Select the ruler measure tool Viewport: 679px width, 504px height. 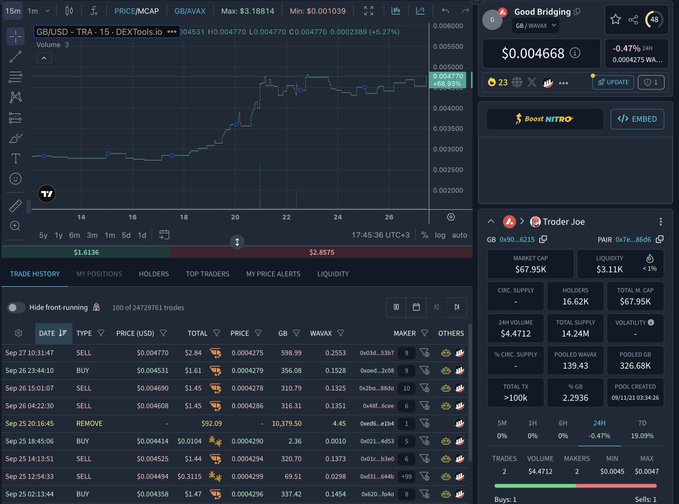[16, 206]
